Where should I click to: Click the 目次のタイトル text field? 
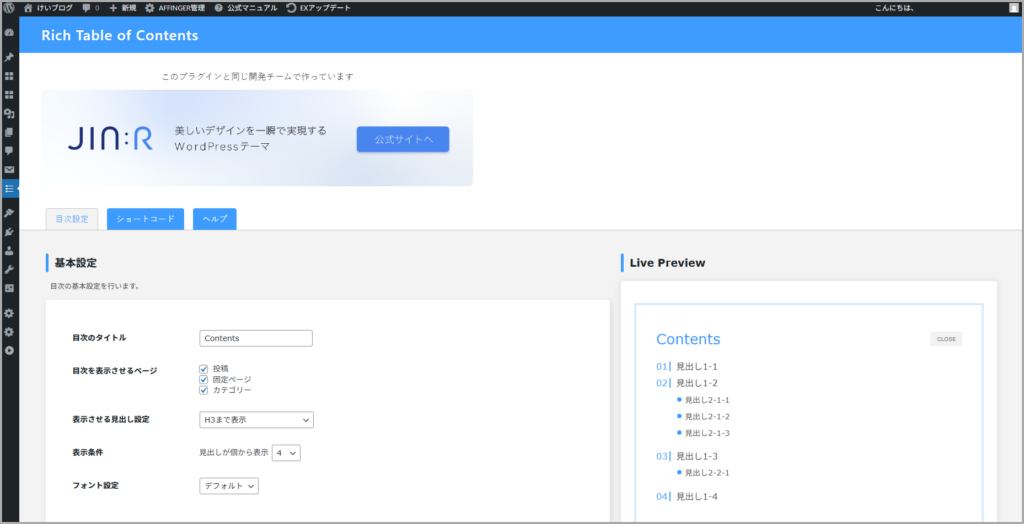(256, 338)
